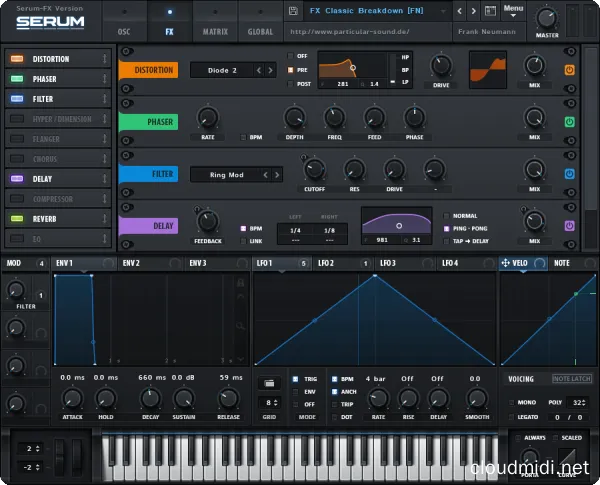This screenshot has height=485, width=600.
Task: Select previous filter type arrow
Action: coord(266,175)
